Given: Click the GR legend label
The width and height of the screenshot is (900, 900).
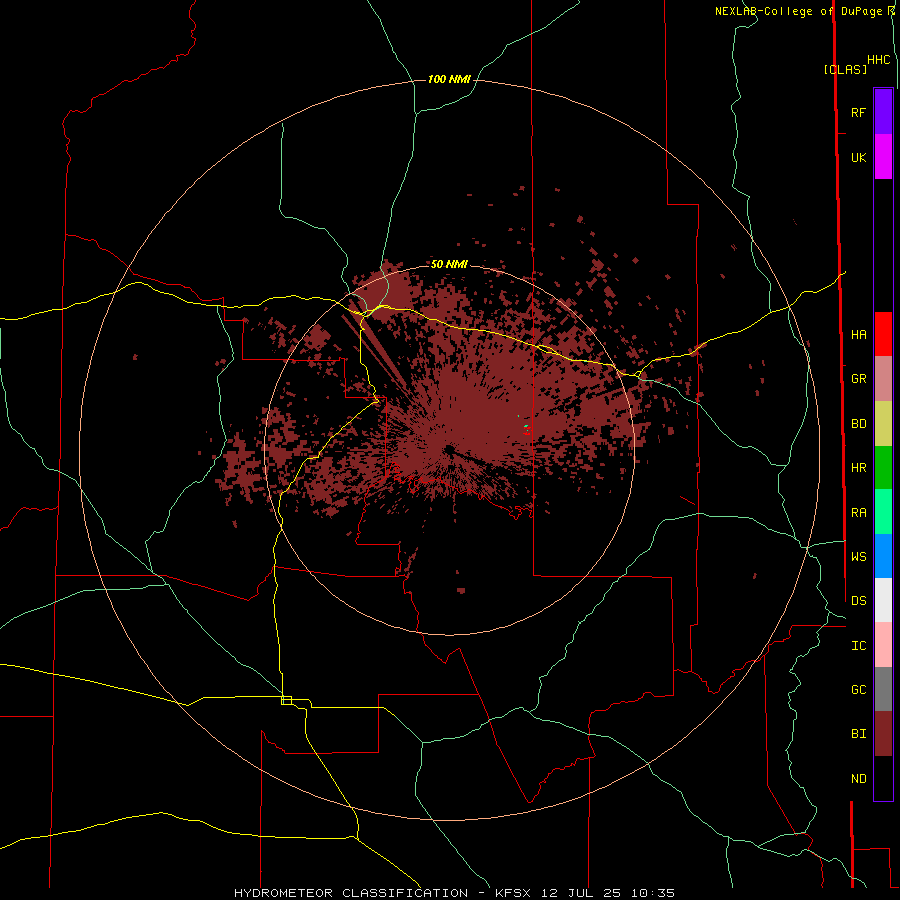Looking at the screenshot, I should click(858, 379).
